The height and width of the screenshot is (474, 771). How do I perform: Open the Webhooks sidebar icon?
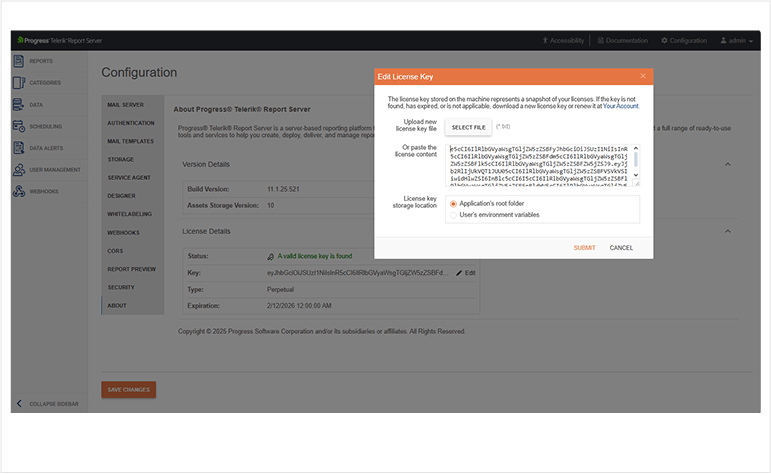coord(19,191)
